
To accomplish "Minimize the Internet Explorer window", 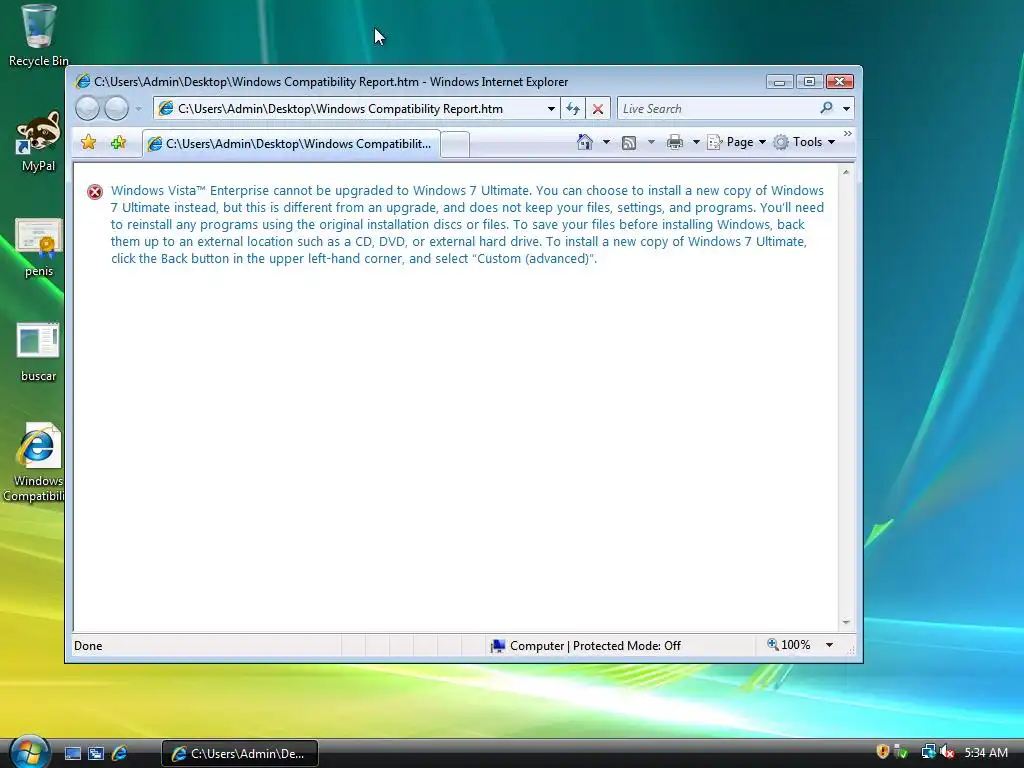I will [780, 82].
